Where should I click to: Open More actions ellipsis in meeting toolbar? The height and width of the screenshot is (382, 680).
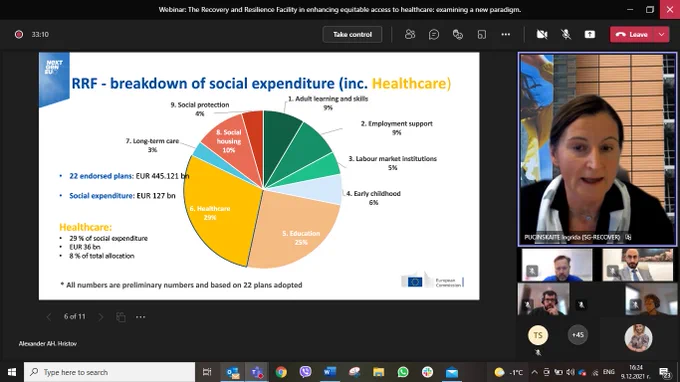point(506,34)
